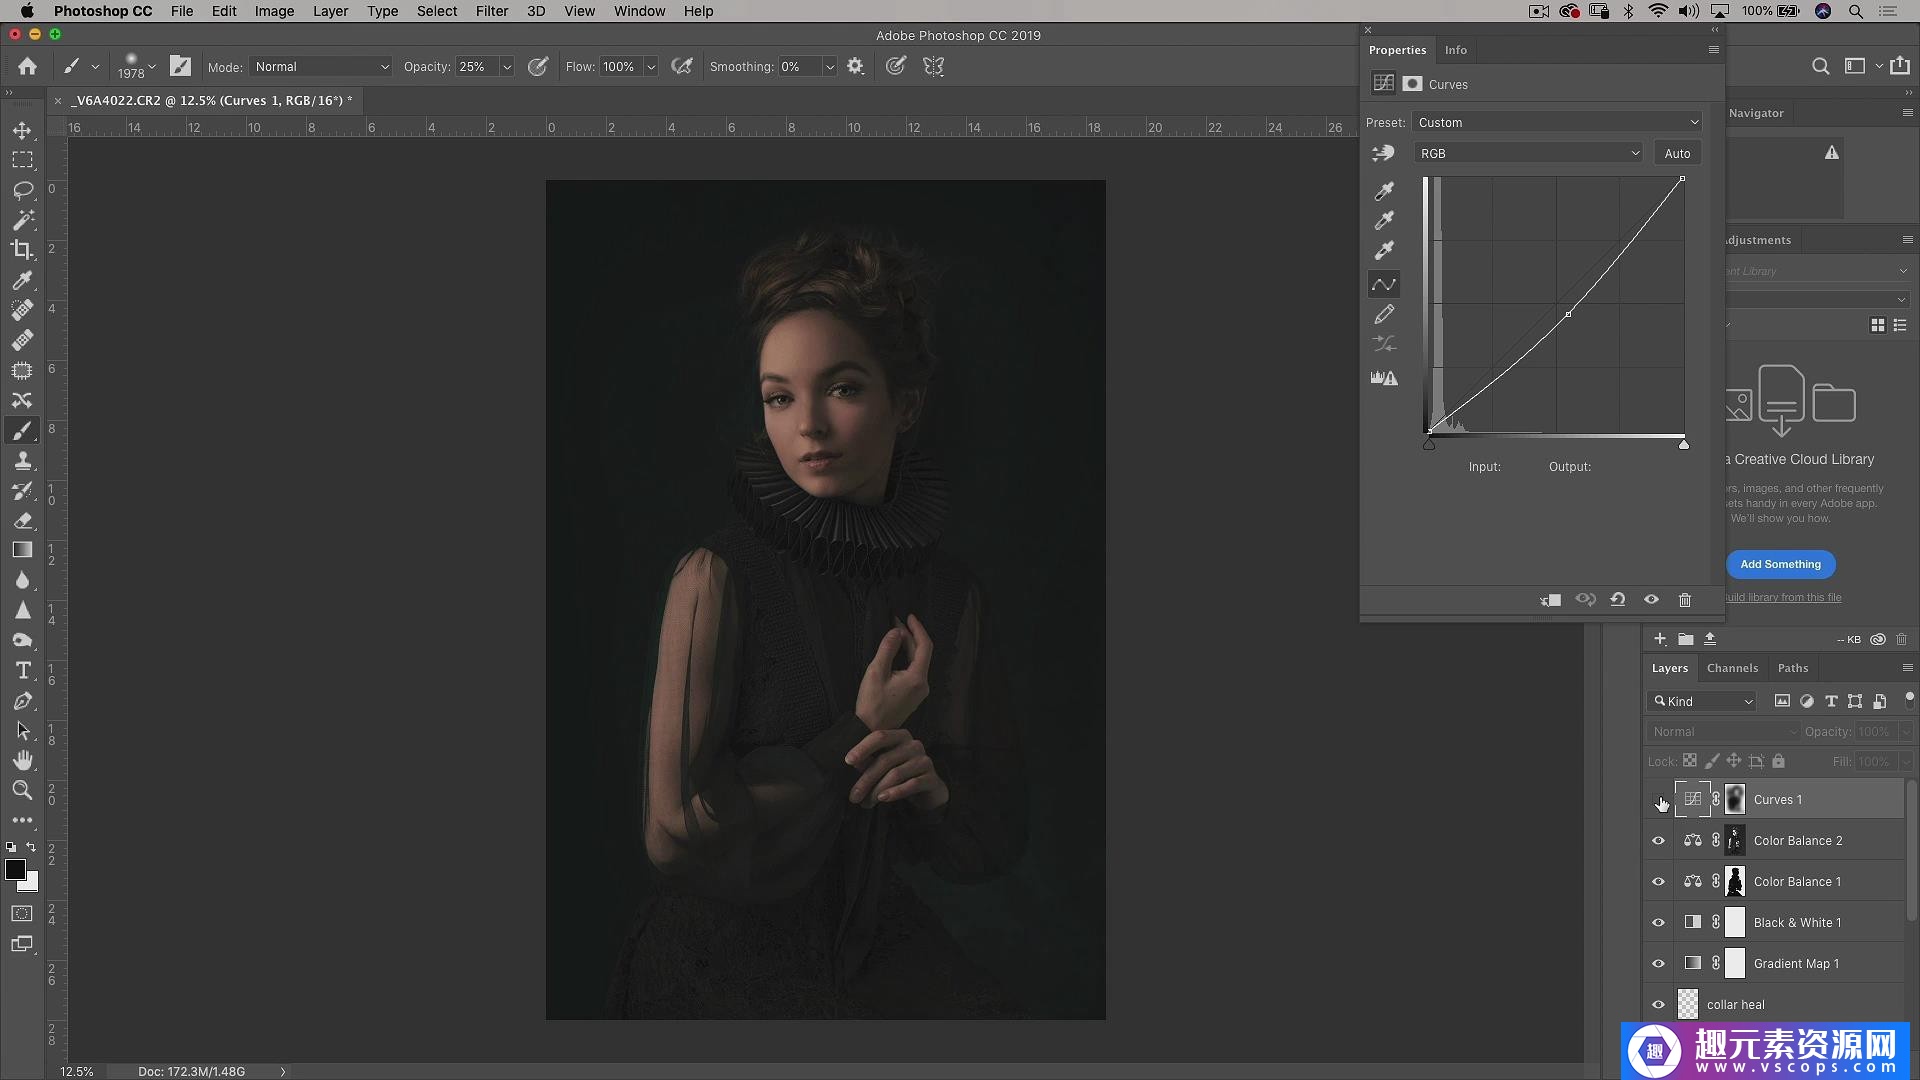The height and width of the screenshot is (1080, 1920).
Task: Click the Auto button in Curves
Action: (1677, 153)
